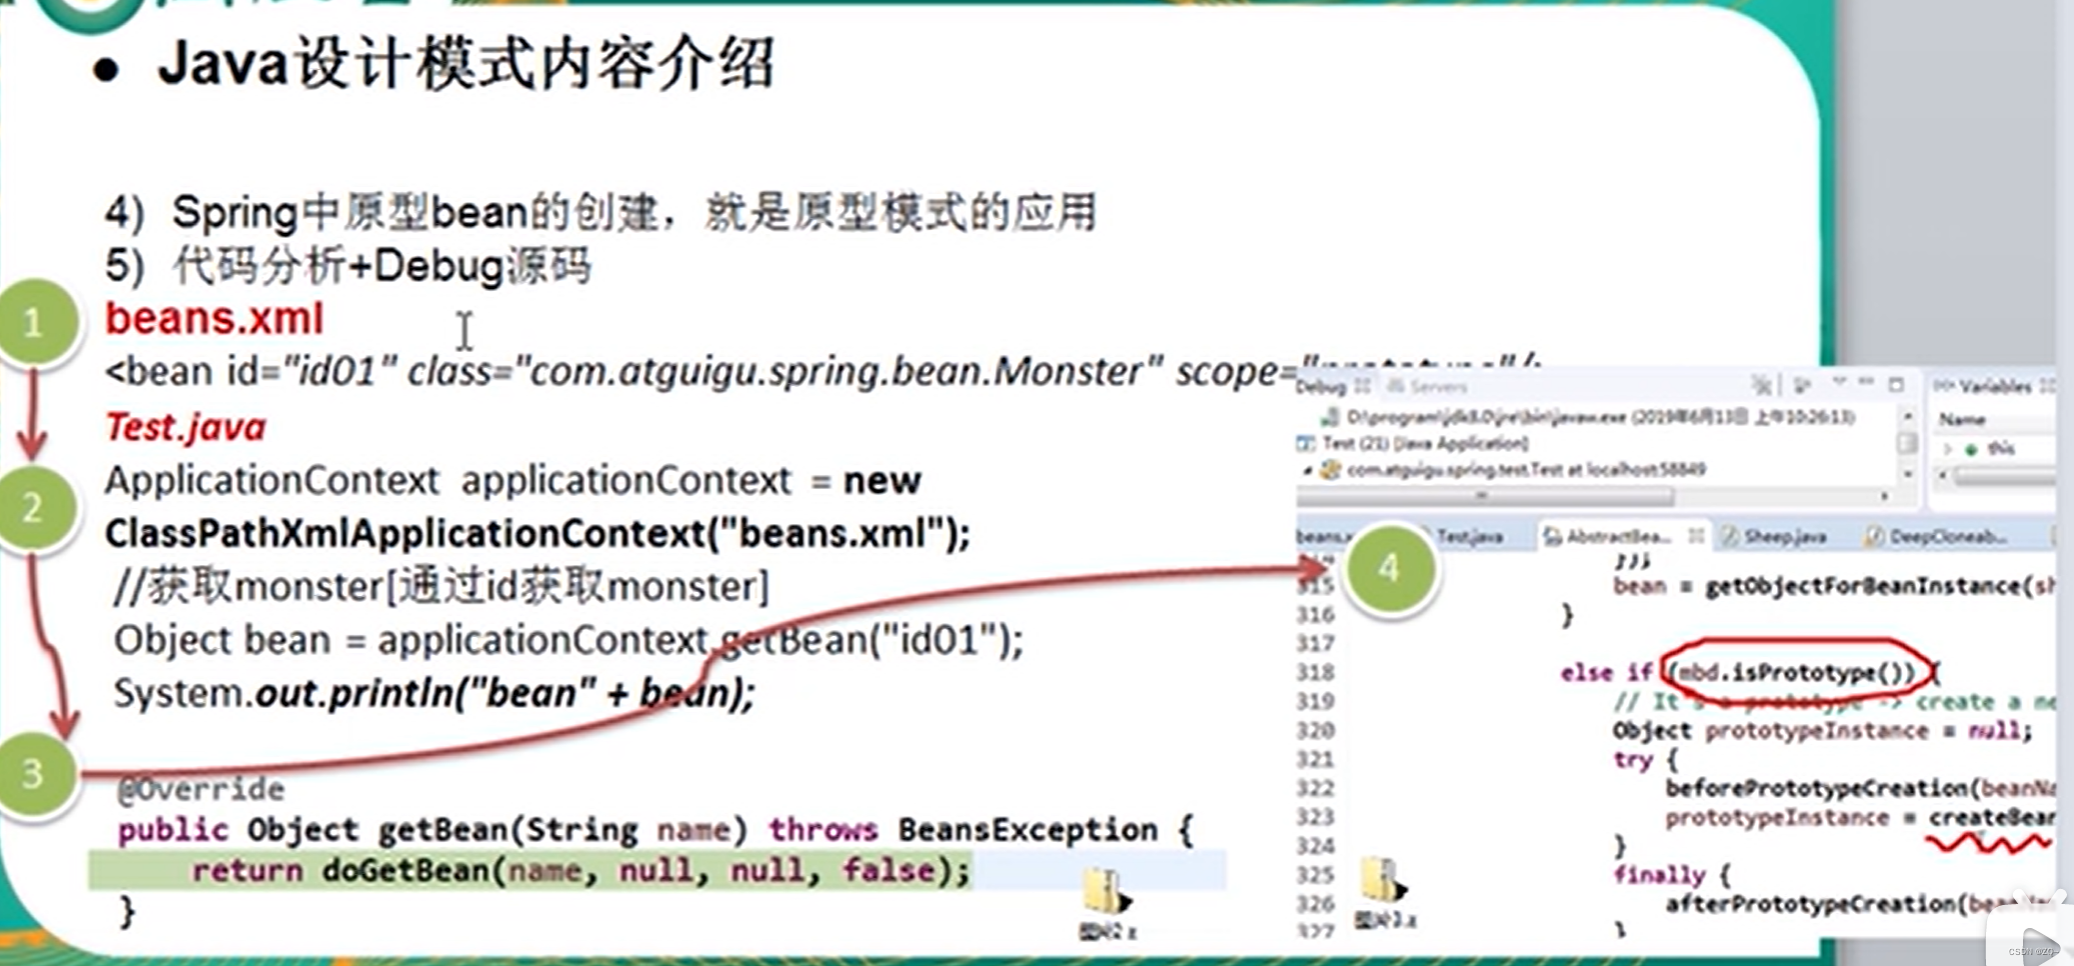Click 'getObjectForBeanInstance' on line 315
Image resolution: width=2074 pixels, height=966 pixels.
pyautogui.click(x=1857, y=586)
